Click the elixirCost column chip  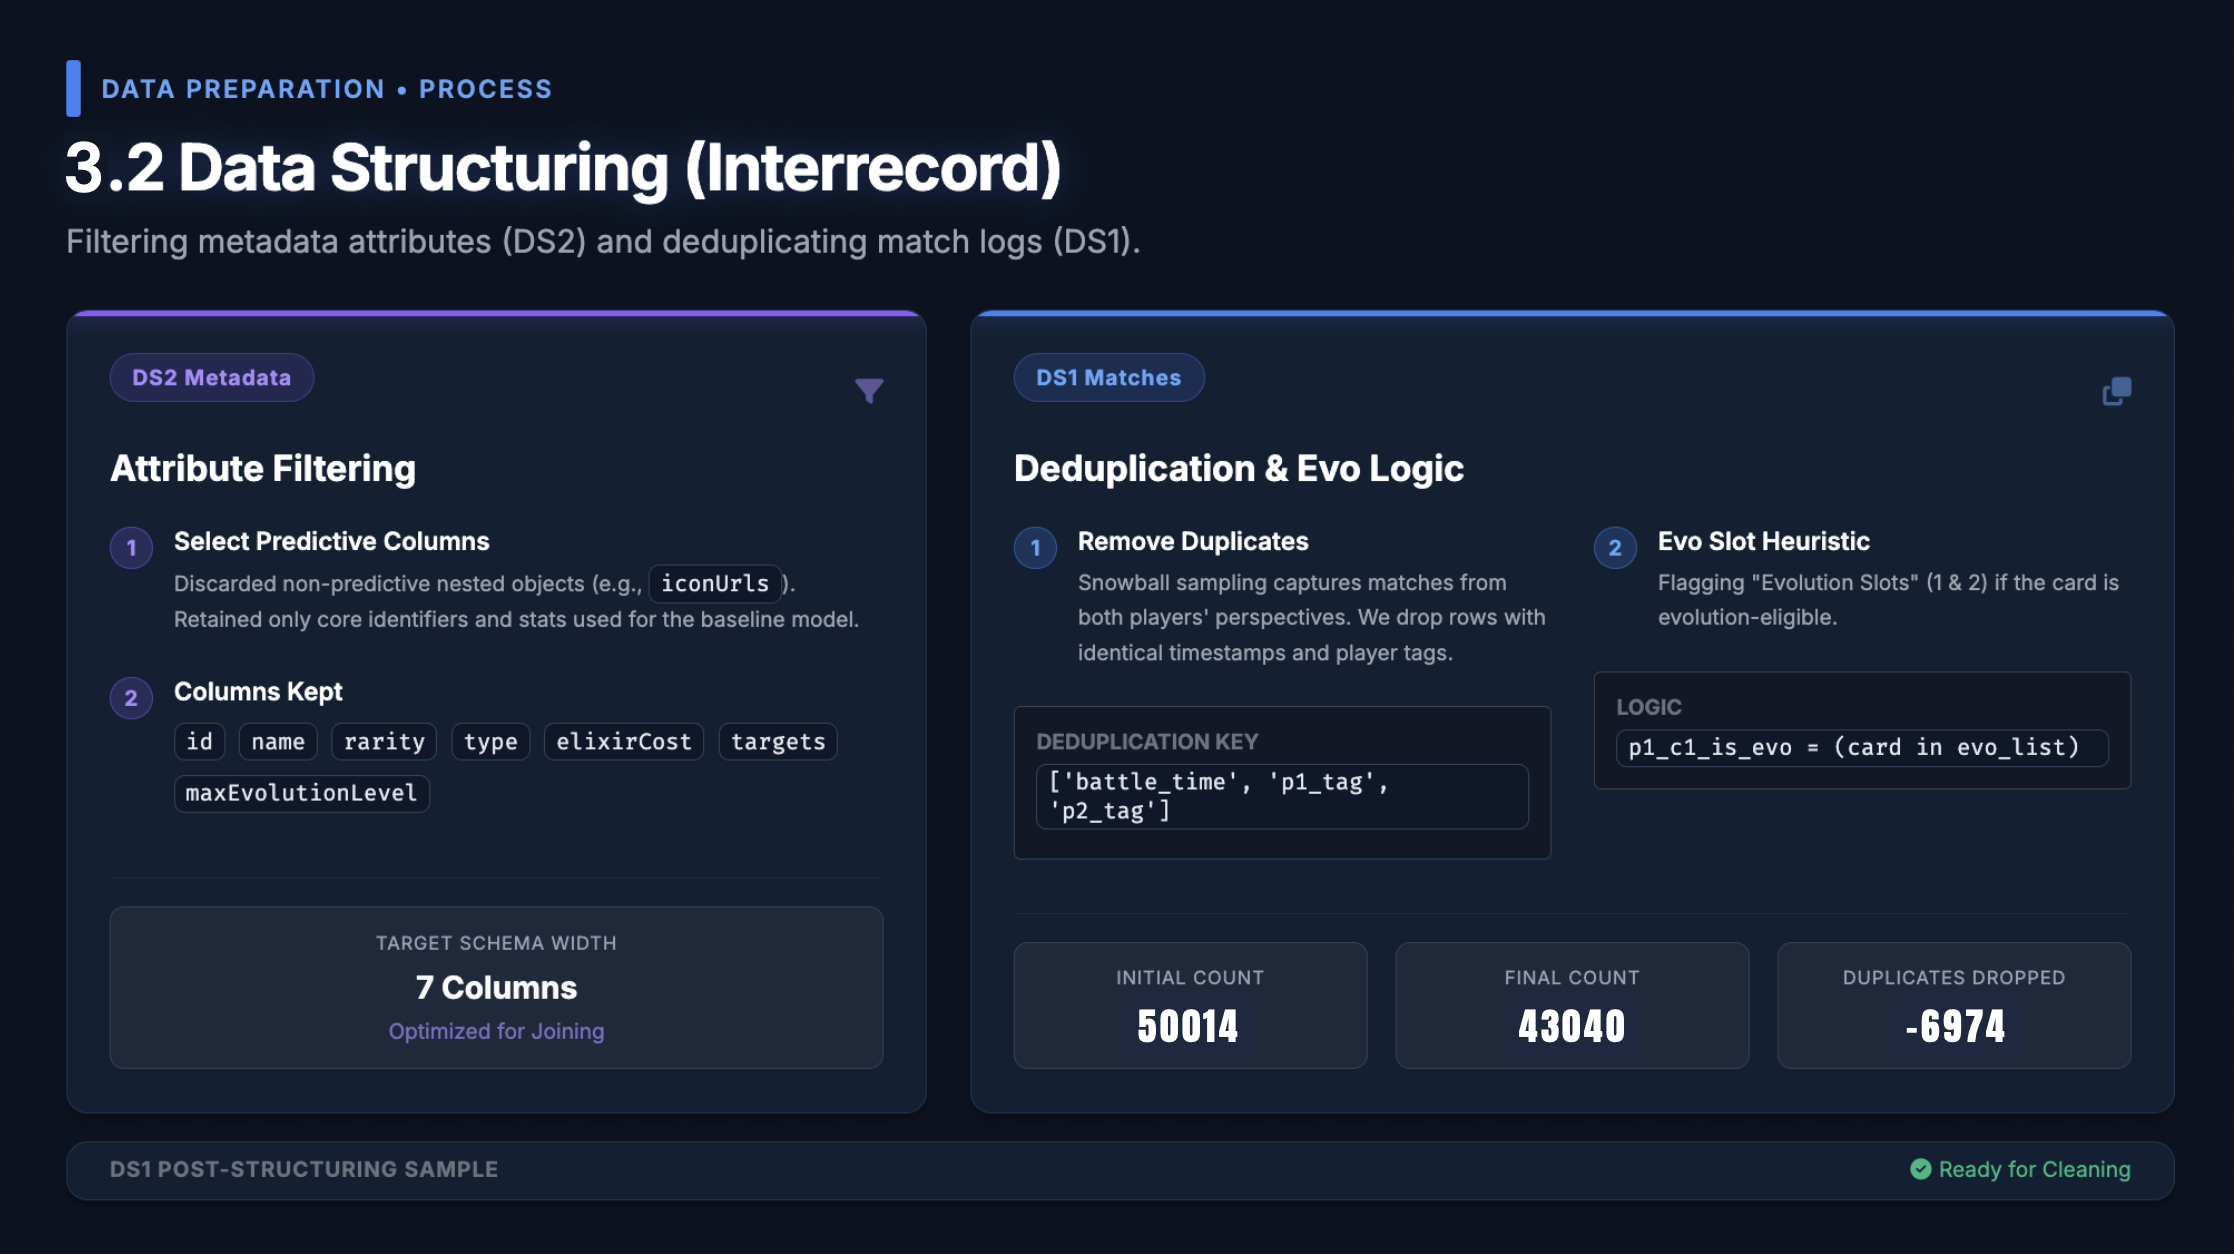click(x=624, y=742)
